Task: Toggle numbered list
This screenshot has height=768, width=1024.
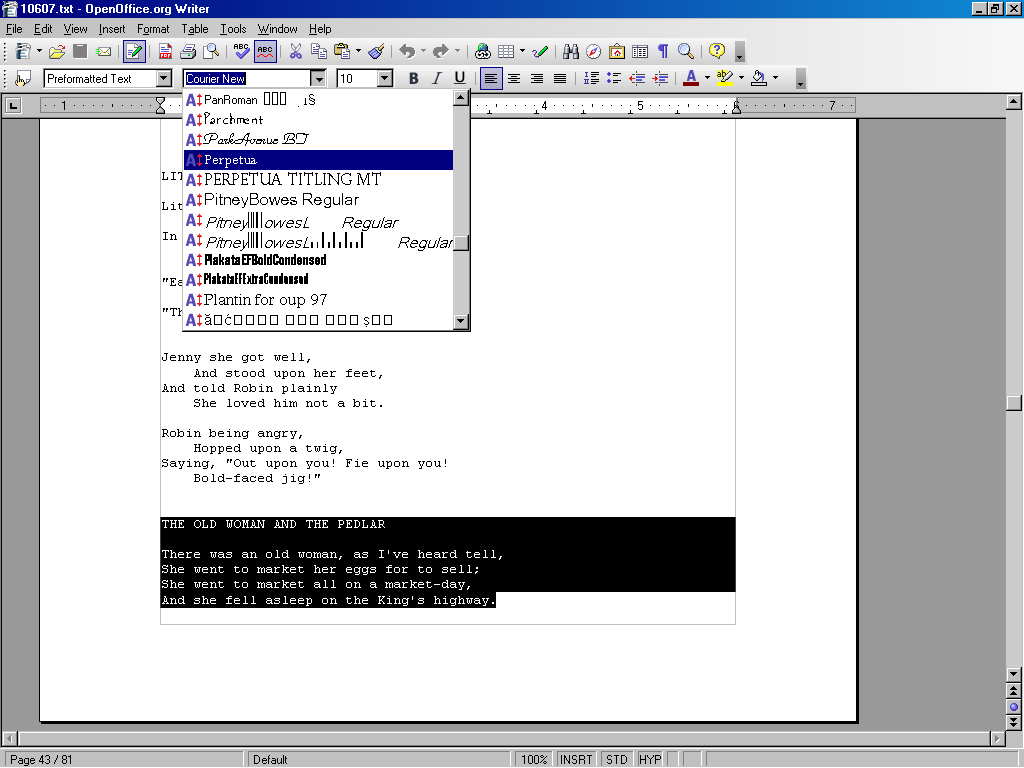Action: [x=591, y=78]
